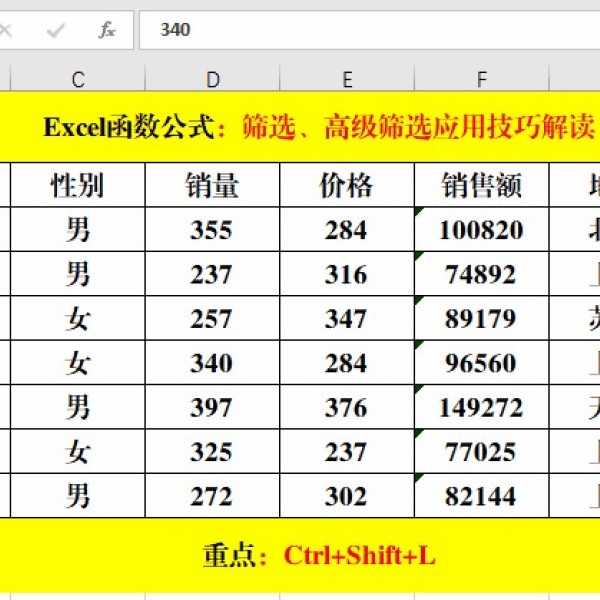
Task: Select the cell with value 89179
Action: click(482, 318)
